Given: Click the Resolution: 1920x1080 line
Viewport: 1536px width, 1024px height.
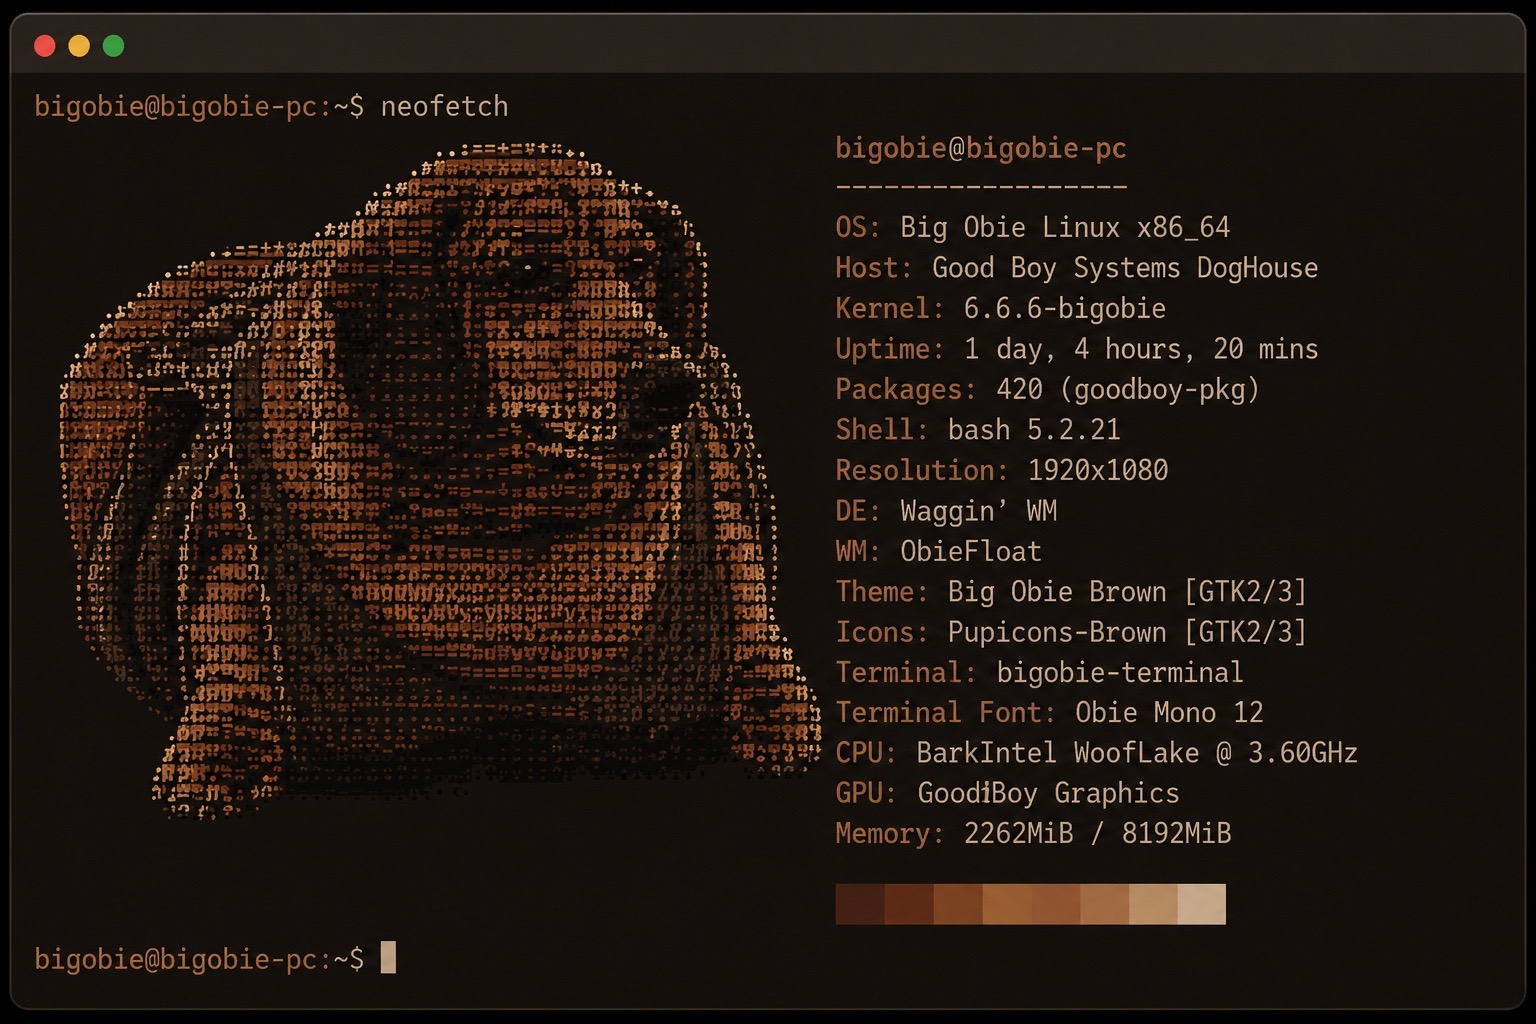Looking at the screenshot, I should (x=1002, y=470).
